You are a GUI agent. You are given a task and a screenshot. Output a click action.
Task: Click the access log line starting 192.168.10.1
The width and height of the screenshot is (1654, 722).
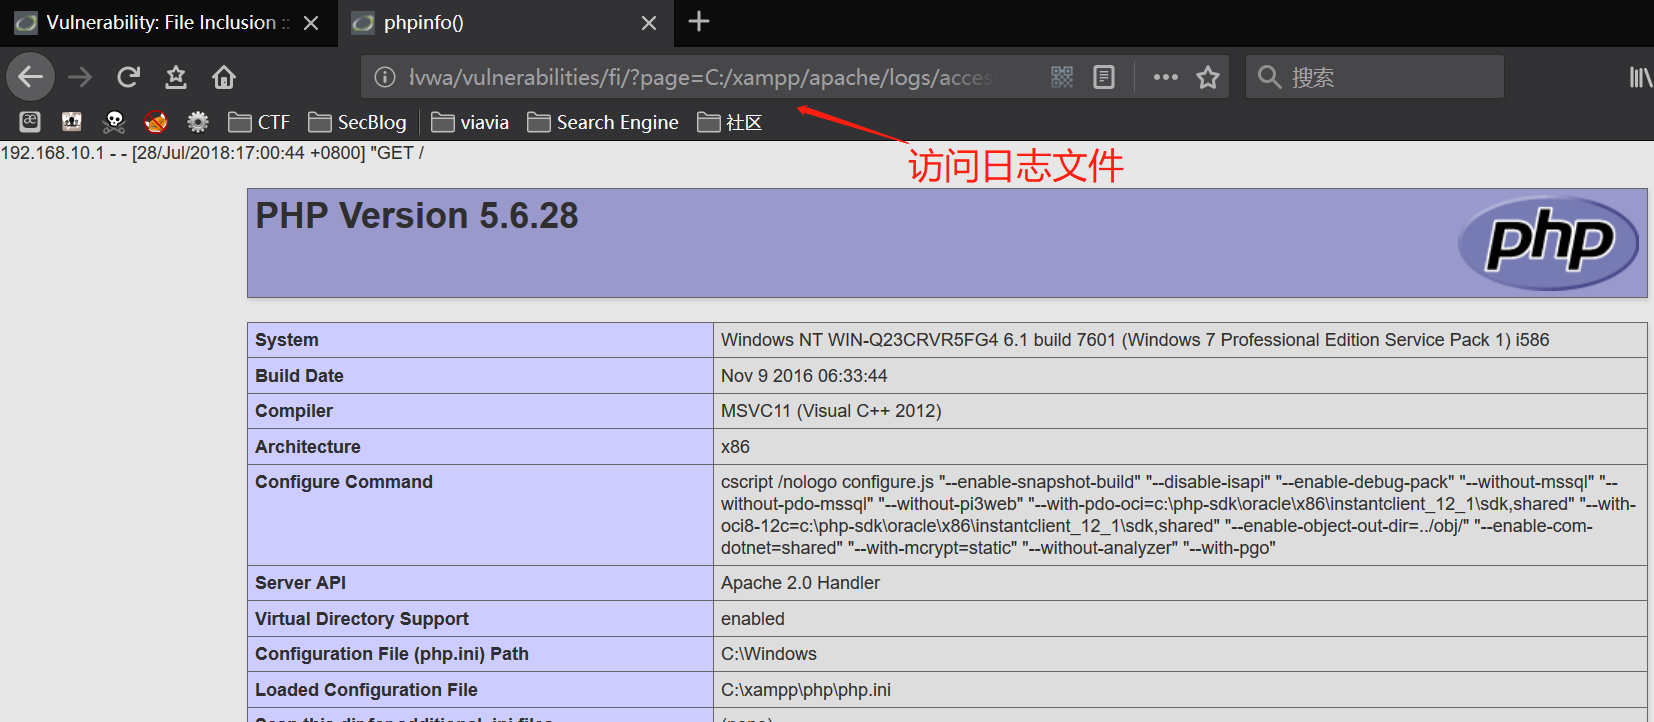[212, 153]
